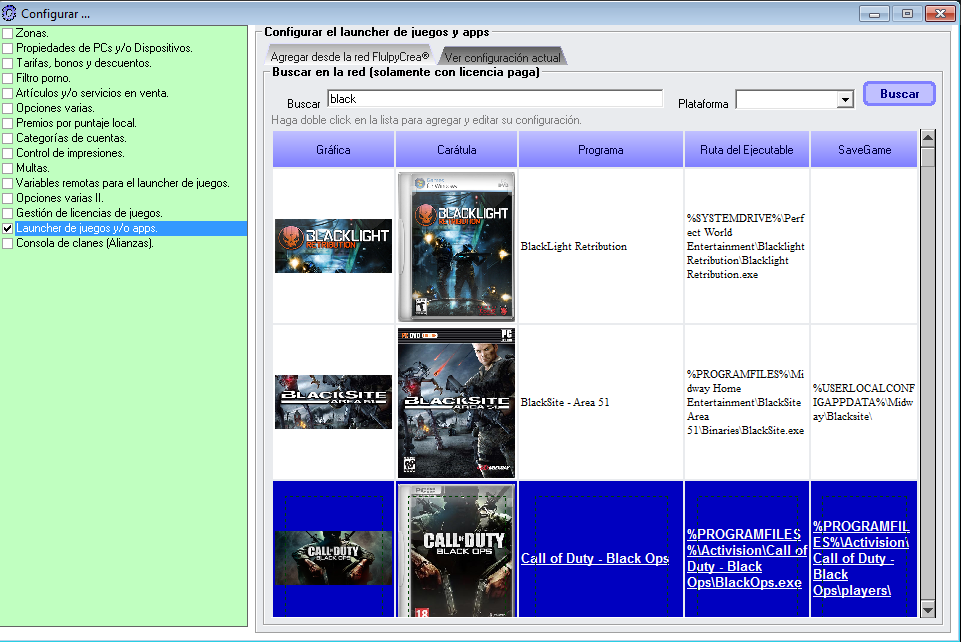Check the Multas checkbox
Screen dimensions: 961x642
click(7, 168)
